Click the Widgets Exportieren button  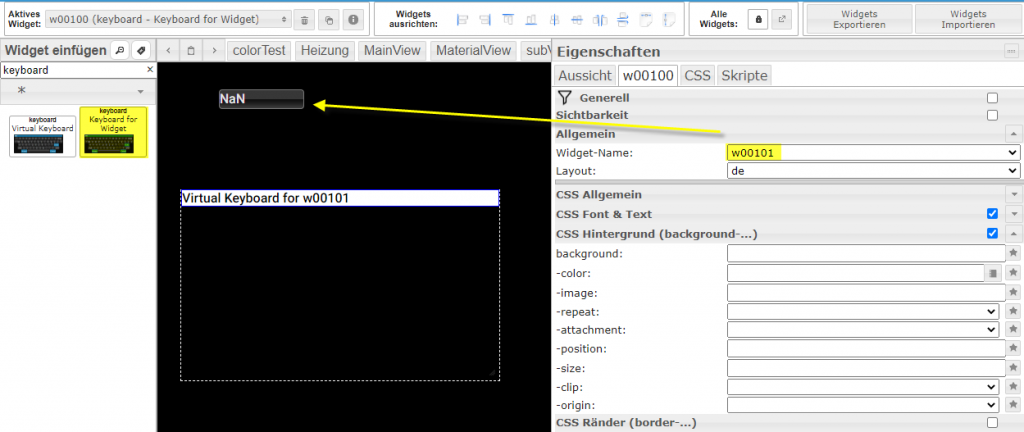(x=859, y=19)
